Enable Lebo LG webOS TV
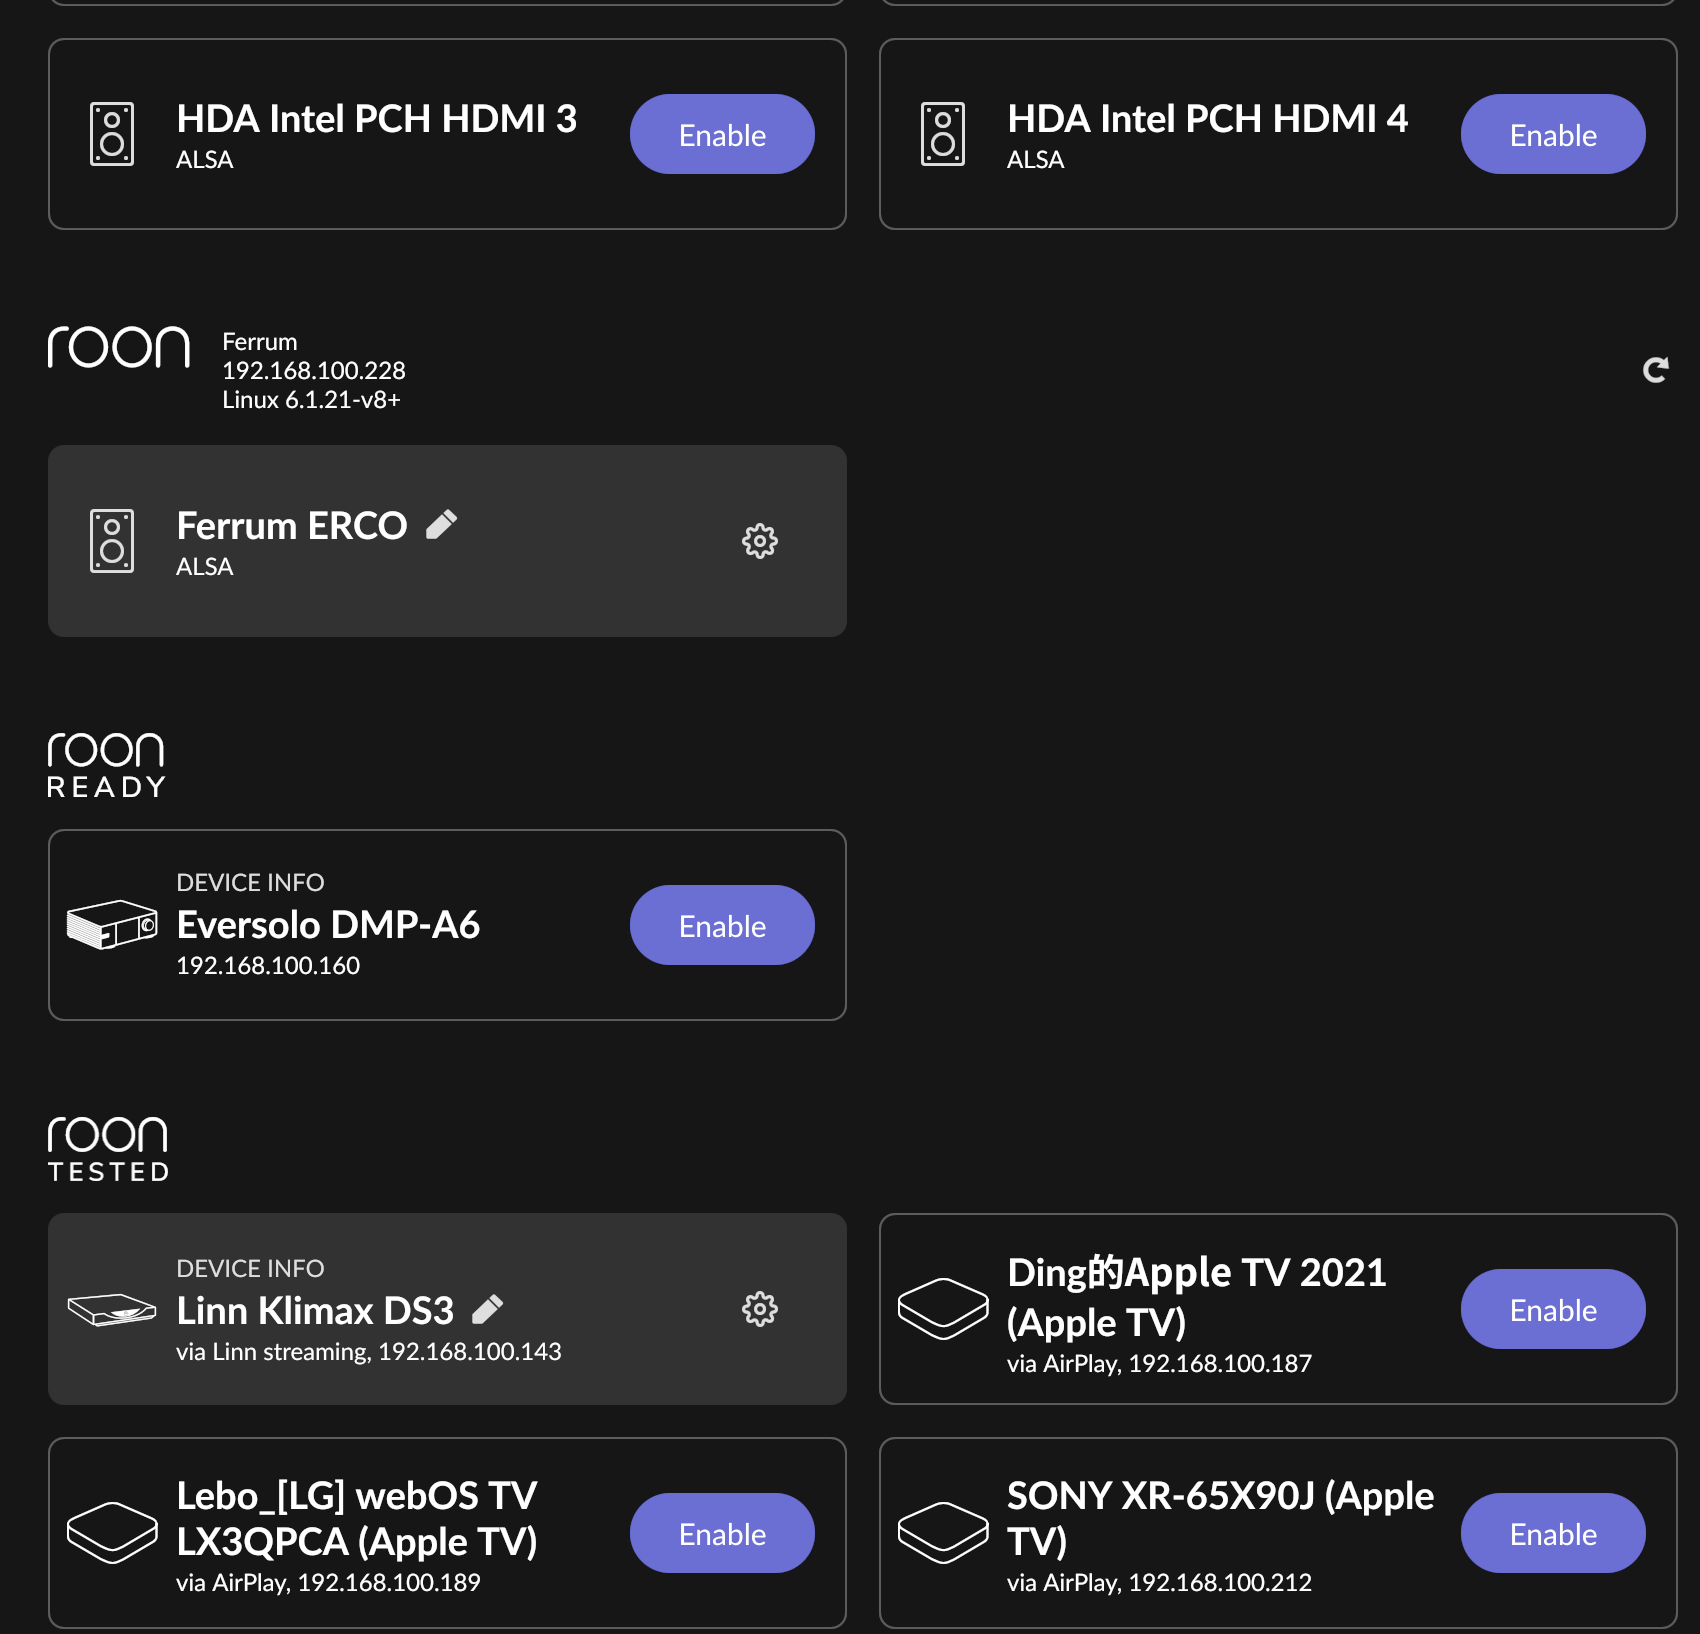Screen dimensions: 1700x1634 722,1533
